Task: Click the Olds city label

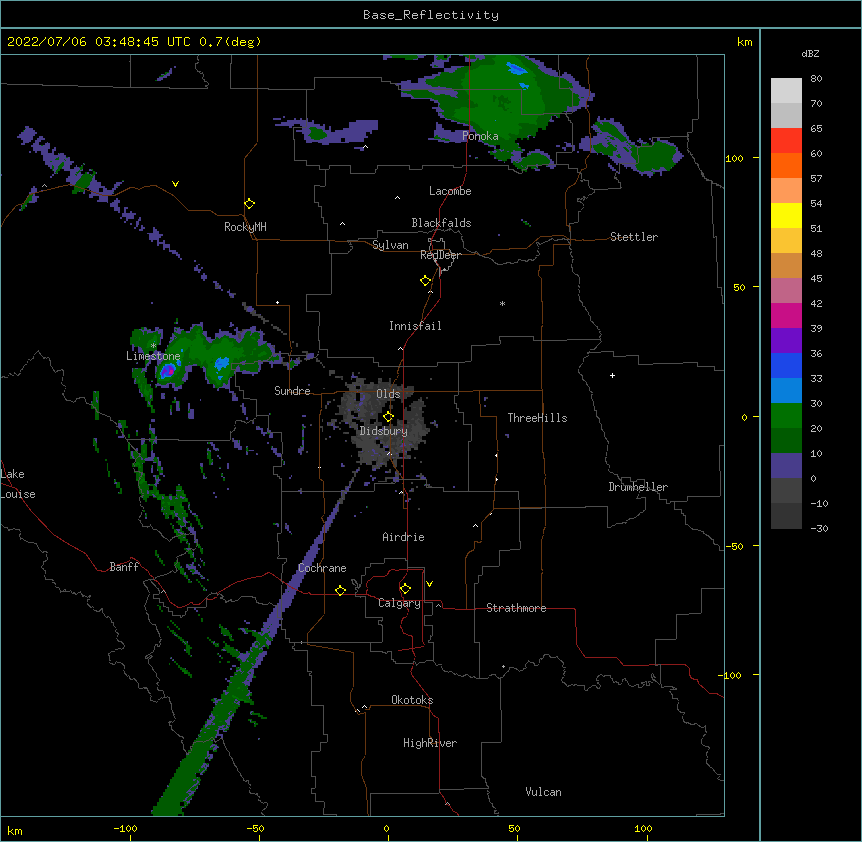Action: click(x=388, y=394)
